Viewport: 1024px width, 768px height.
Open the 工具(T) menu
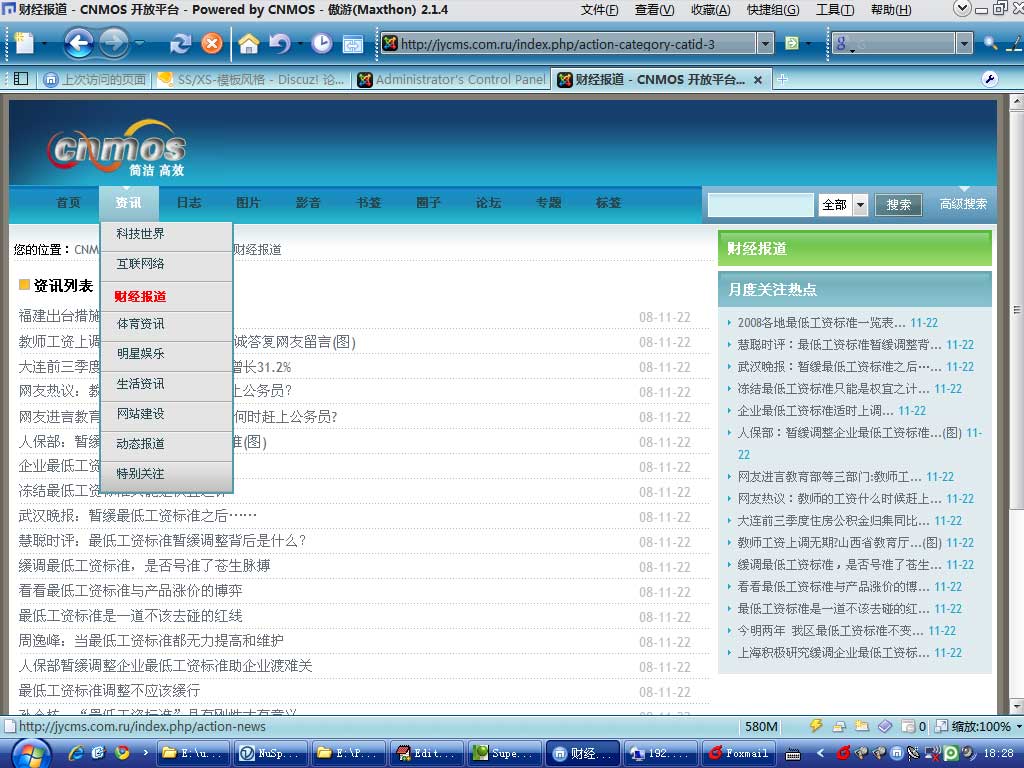pos(834,10)
